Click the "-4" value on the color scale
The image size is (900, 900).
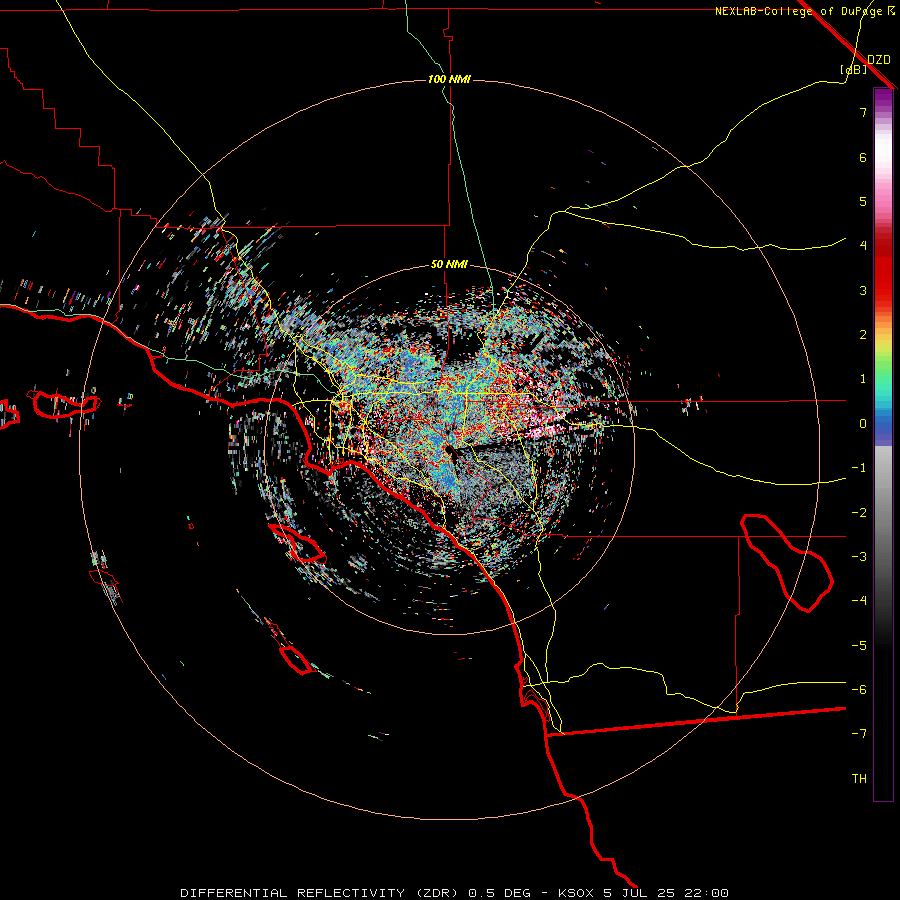(x=859, y=601)
